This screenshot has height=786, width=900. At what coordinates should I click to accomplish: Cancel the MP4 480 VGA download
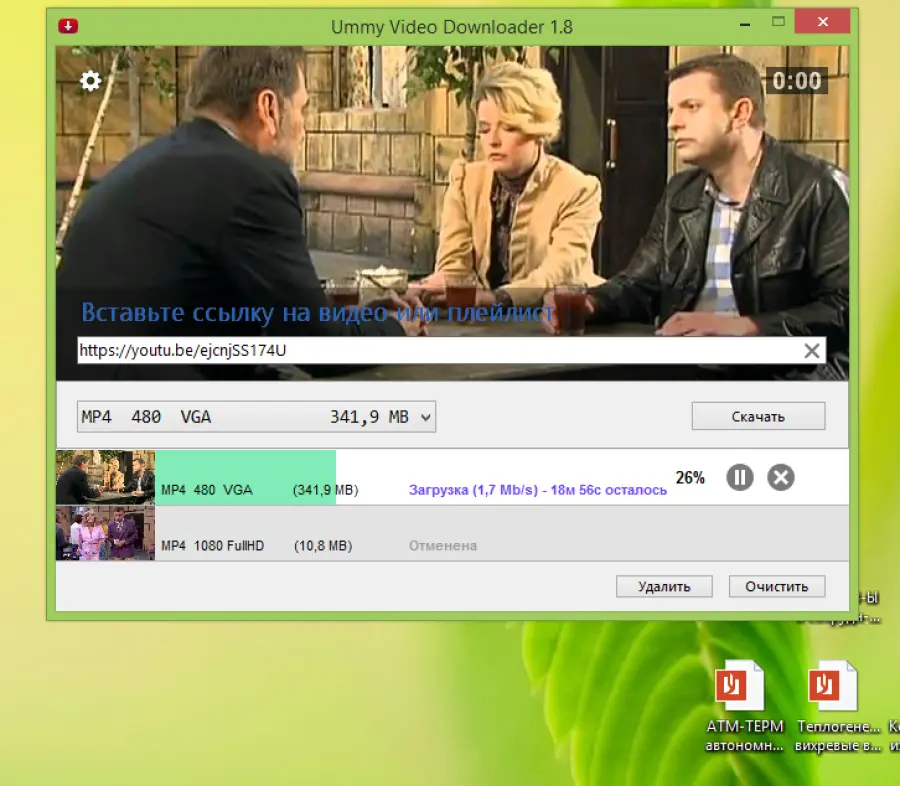pos(781,477)
